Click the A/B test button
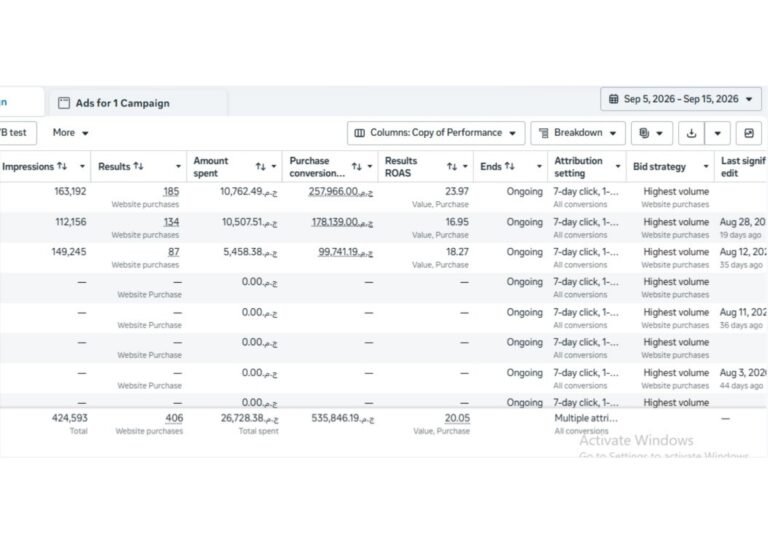 [17, 133]
